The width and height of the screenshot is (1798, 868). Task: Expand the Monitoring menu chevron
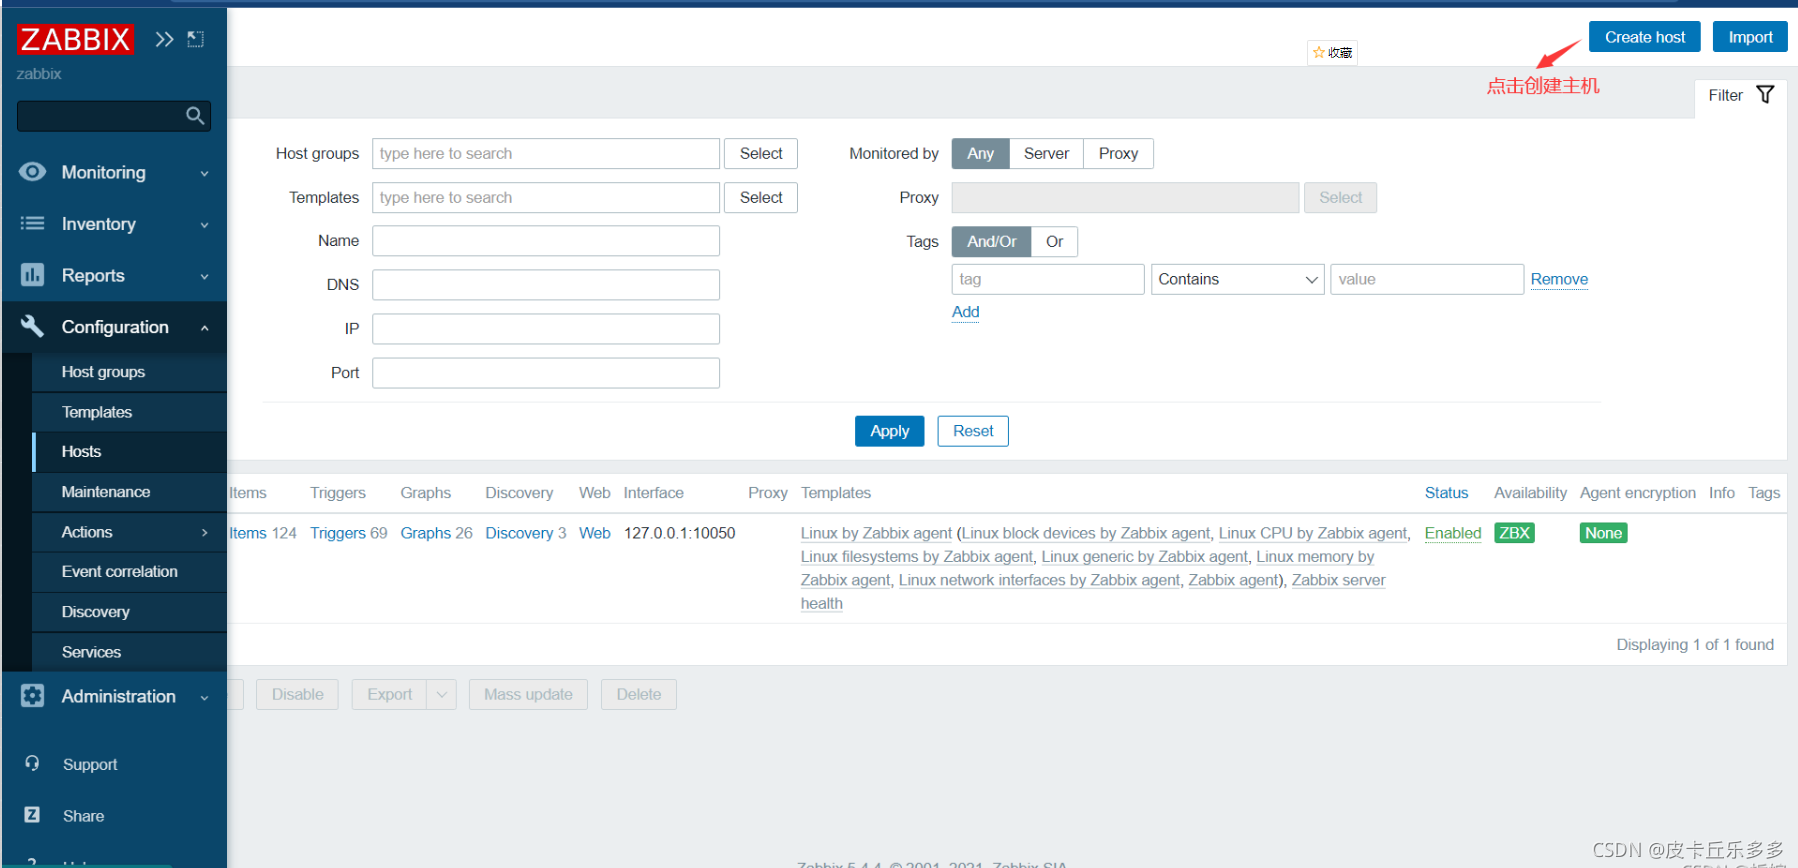pyautogui.click(x=204, y=173)
